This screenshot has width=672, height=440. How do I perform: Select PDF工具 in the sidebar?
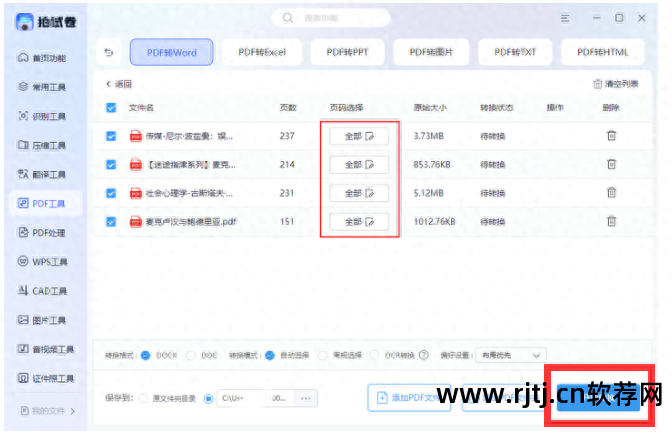[x=45, y=204]
